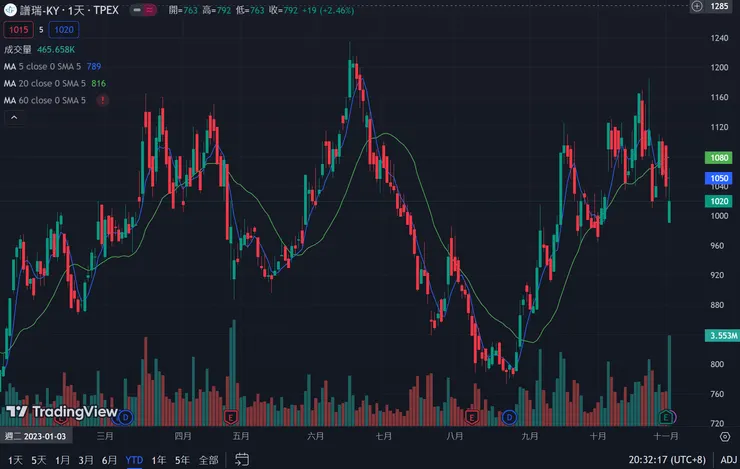This screenshot has height=469, width=740.
Task: Select the 1年 date range
Action: (x=159, y=460)
